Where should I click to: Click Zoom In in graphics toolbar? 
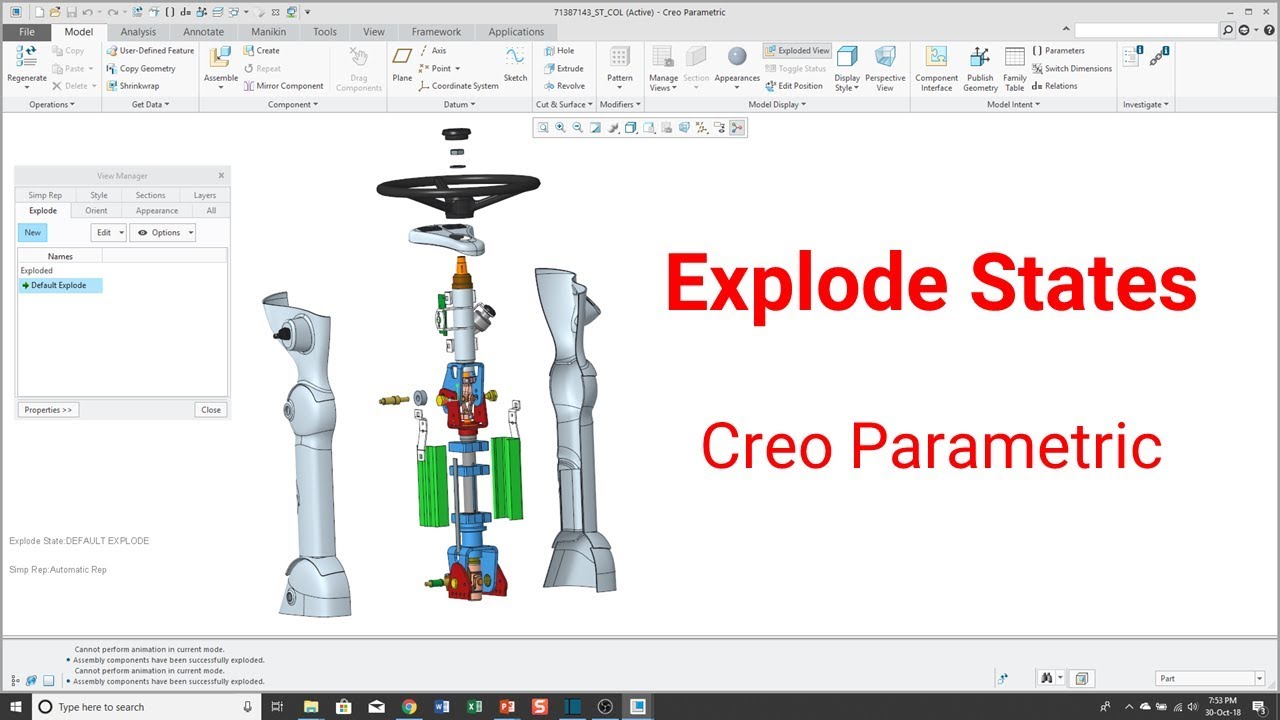tap(560, 128)
